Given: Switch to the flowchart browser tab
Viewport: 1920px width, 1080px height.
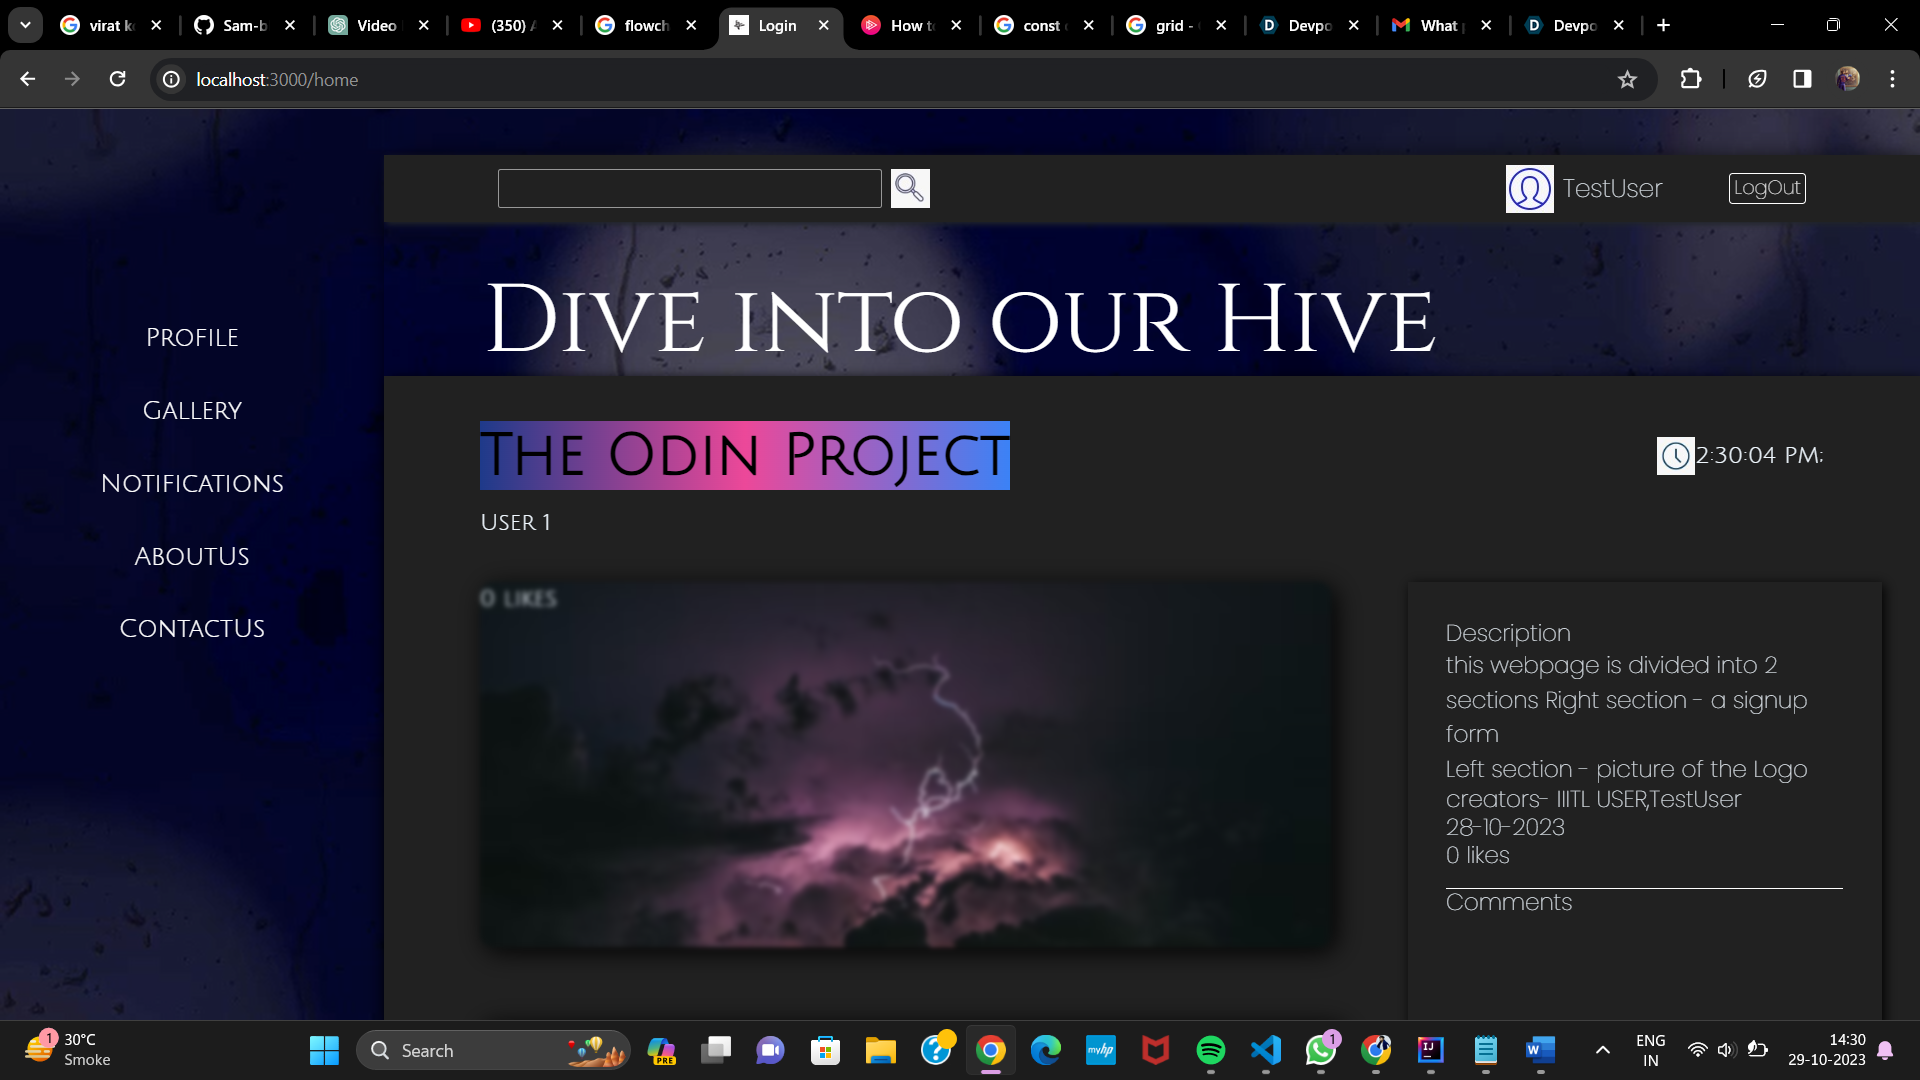Looking at the screenshot, I should click(x=645, y=25).
